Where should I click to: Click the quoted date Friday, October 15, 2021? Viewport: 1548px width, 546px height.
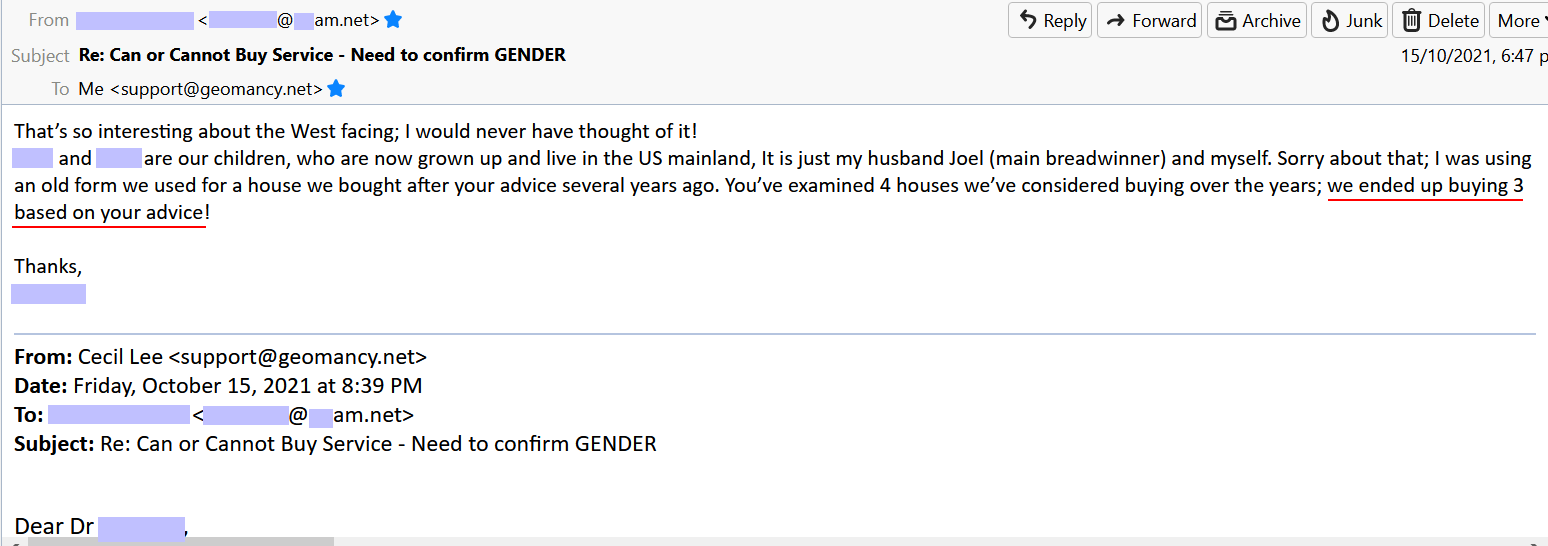pyautogui.click(x=247, y=386)
